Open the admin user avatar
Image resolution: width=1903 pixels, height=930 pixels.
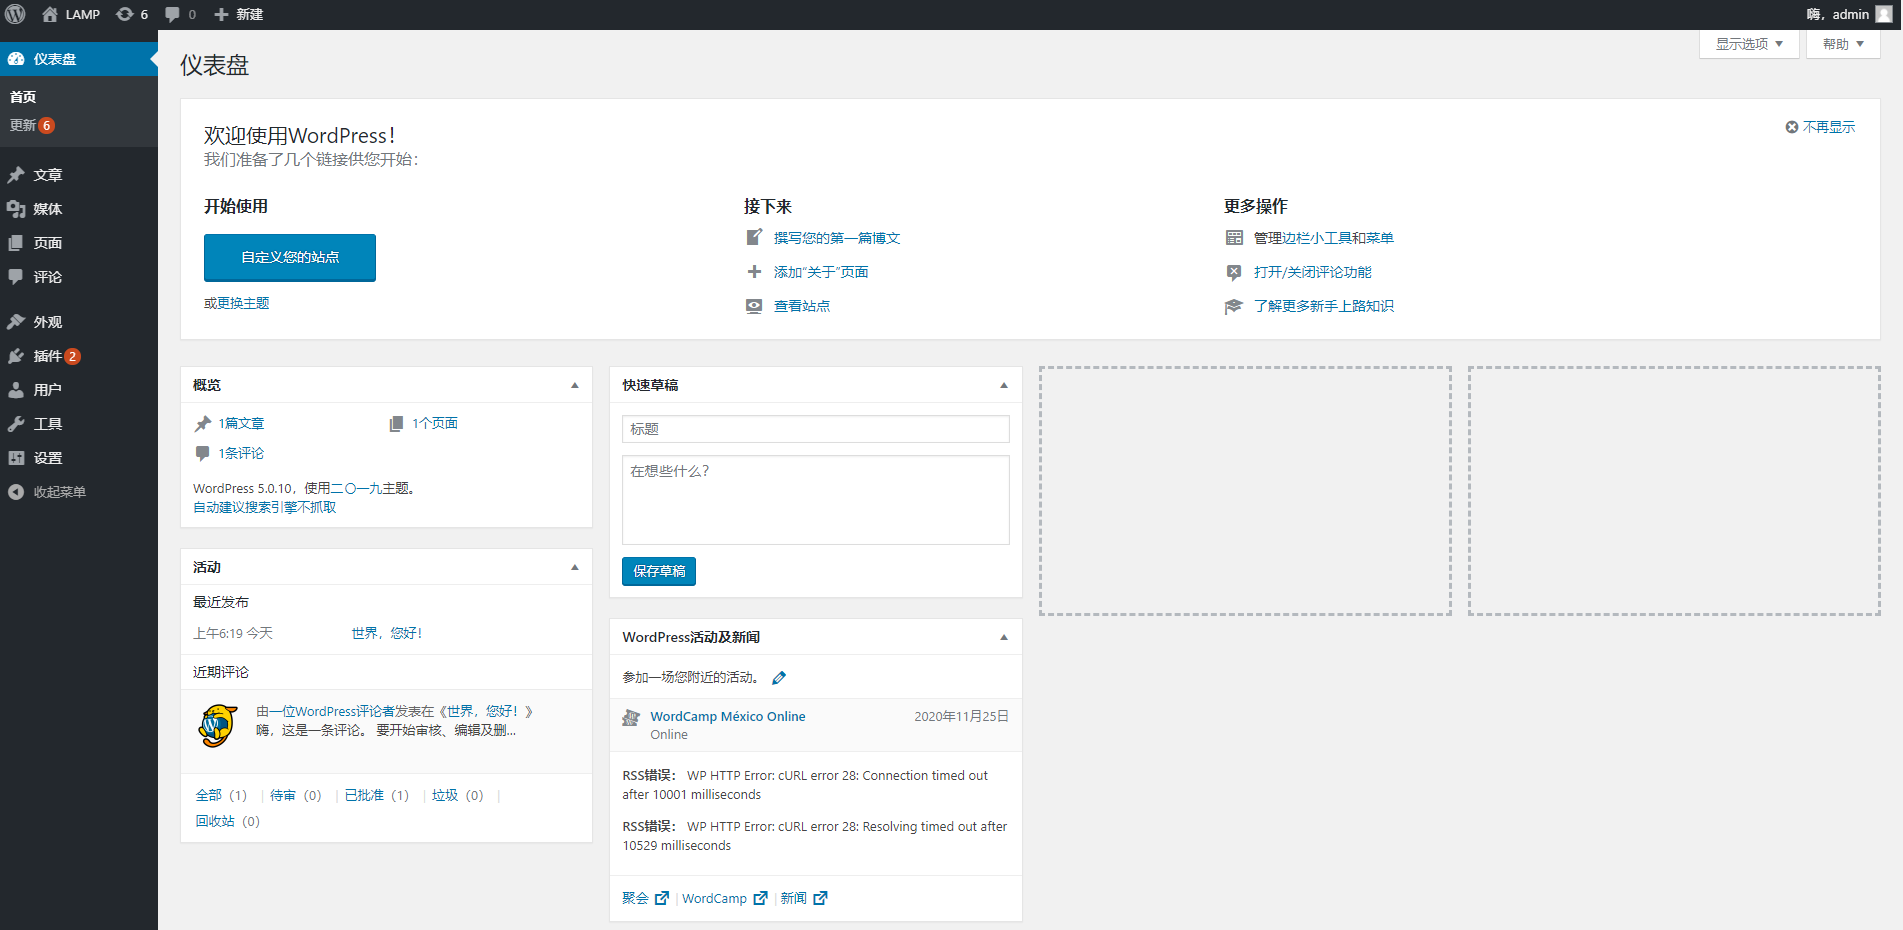1883,14
